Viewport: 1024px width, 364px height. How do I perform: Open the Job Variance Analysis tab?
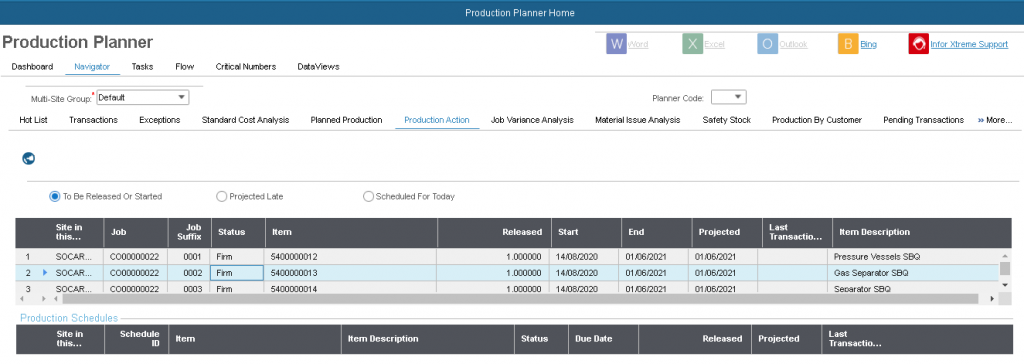(x=532, y=120)
